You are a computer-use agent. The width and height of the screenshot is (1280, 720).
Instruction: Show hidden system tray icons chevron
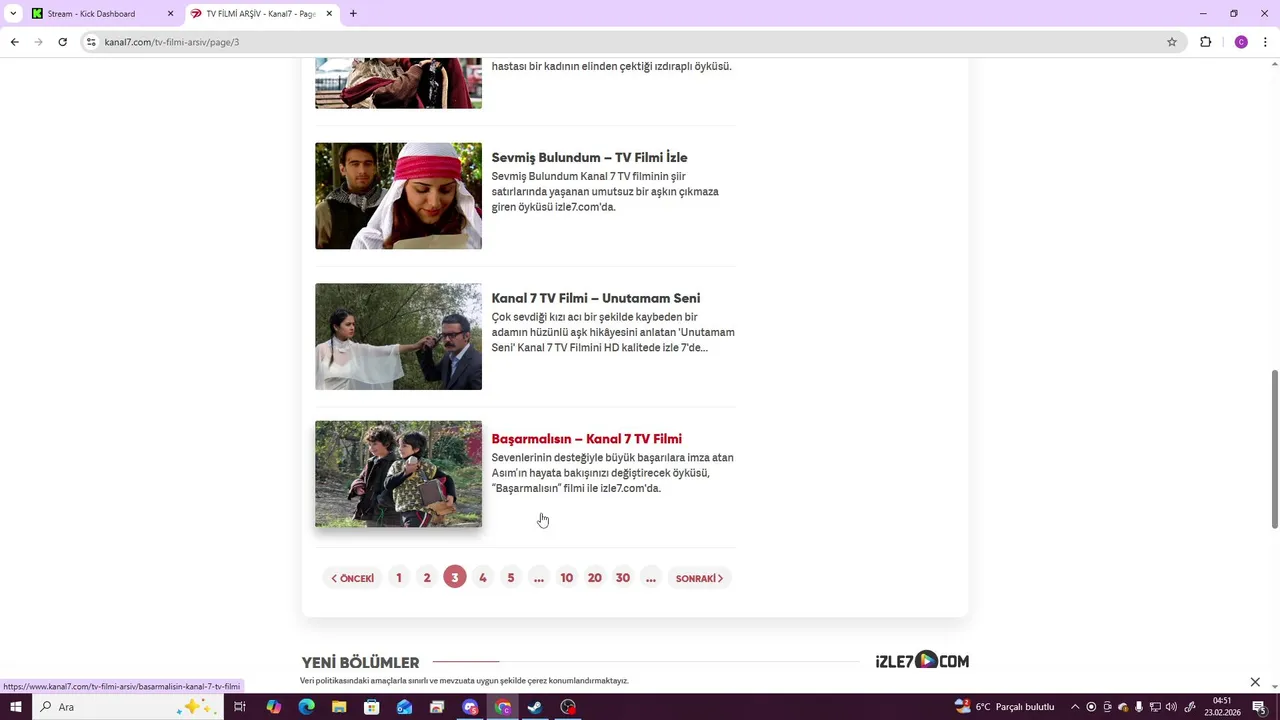tap(1075, 707)
